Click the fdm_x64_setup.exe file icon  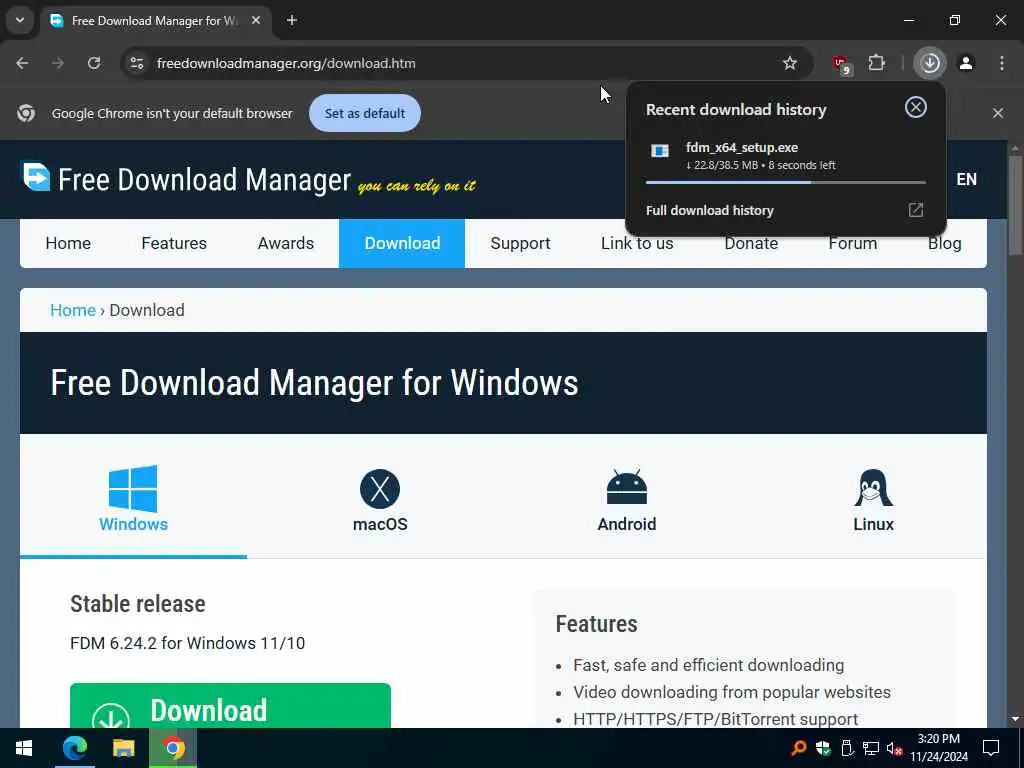[x=660, y=151]
